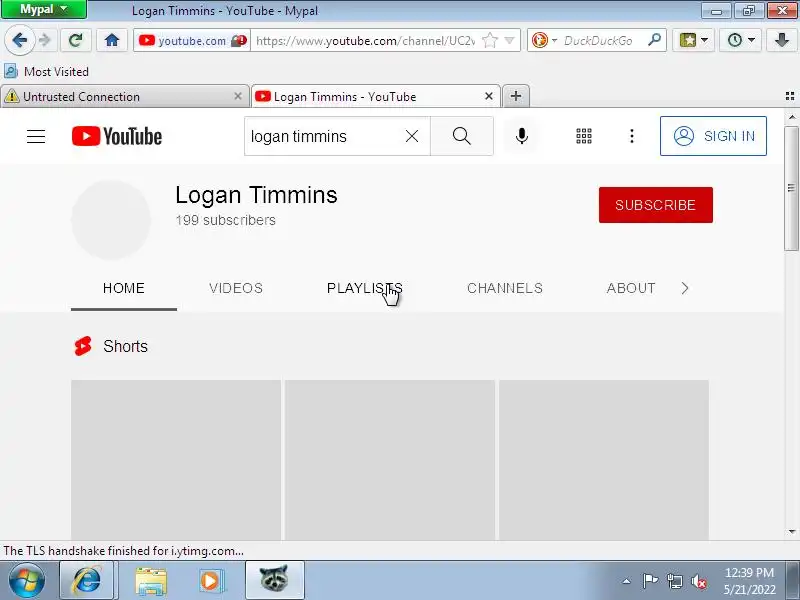Clear the YouTube search query with X
This screenshot has width=800, height=600.
412,136
